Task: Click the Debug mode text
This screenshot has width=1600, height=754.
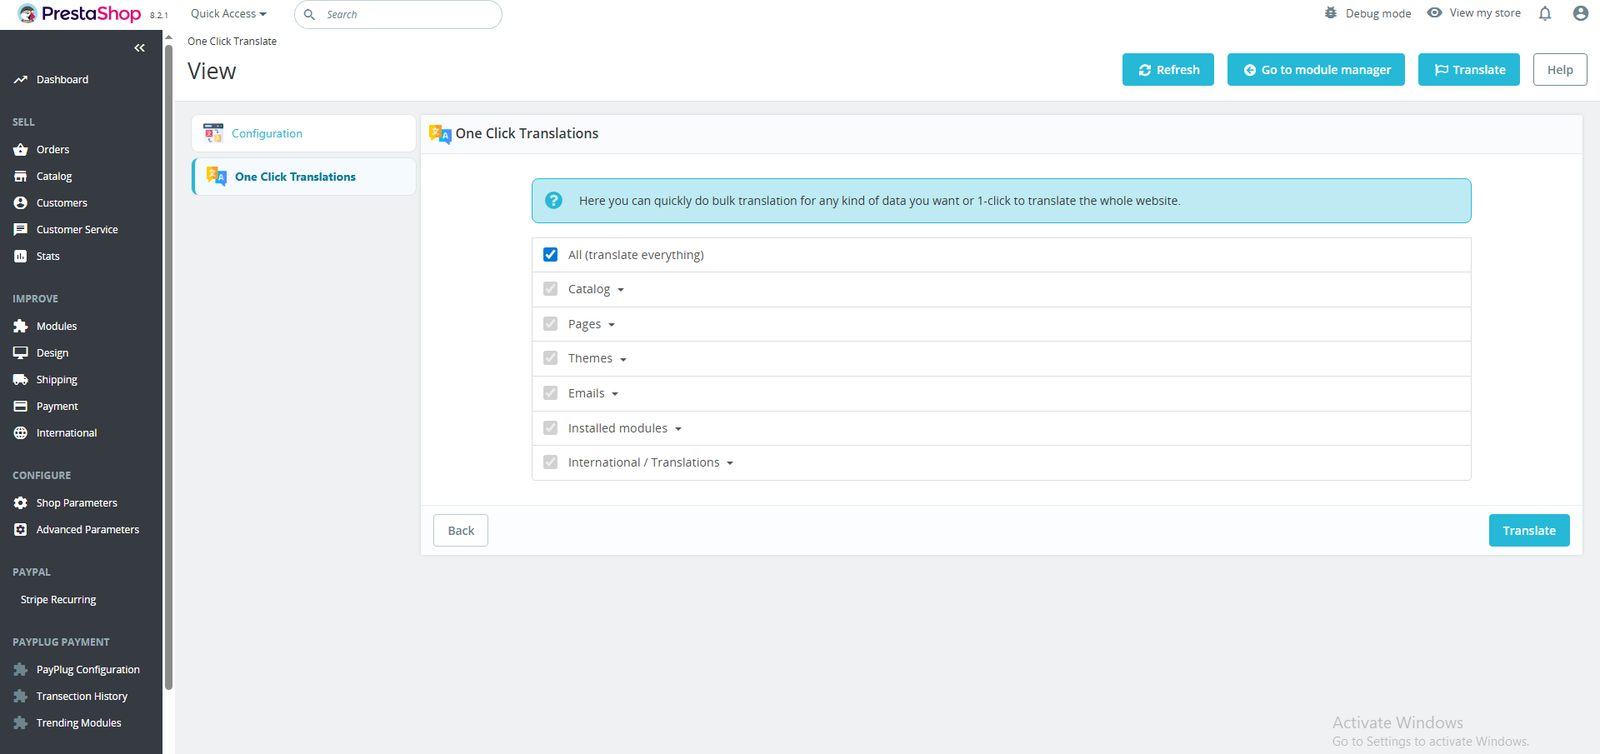Action: [1378, 14]
